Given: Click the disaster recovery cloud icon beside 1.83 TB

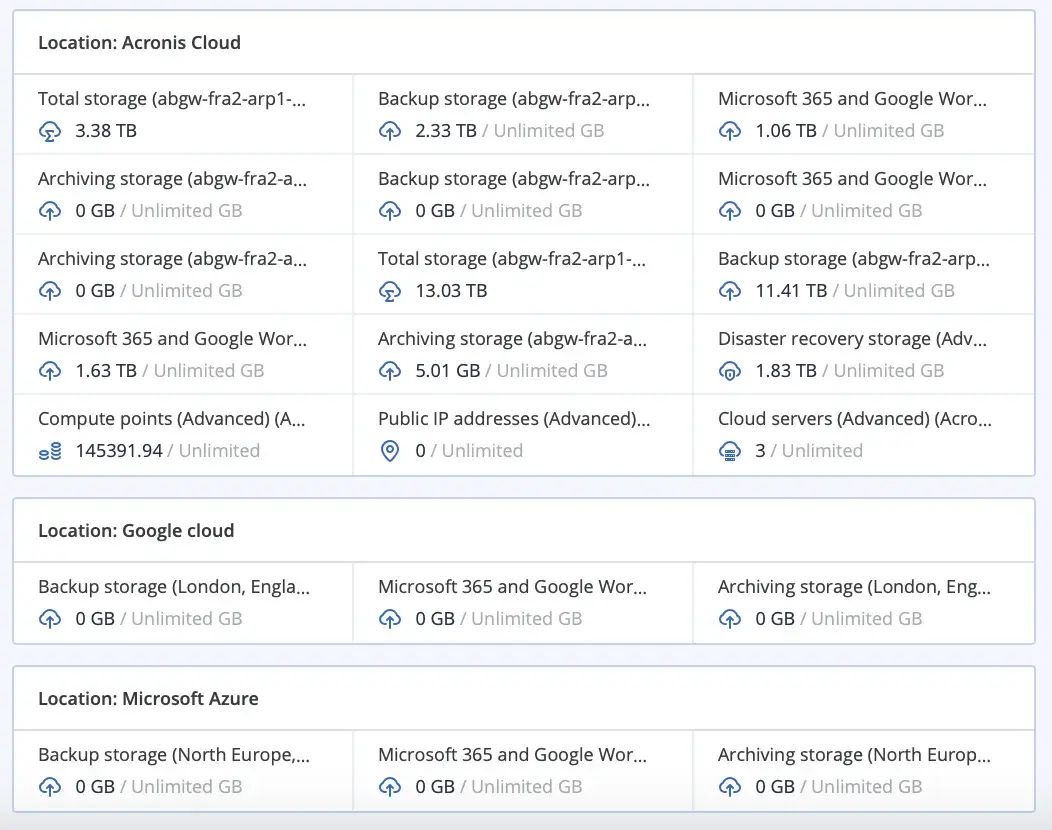Looking at the screenshot, I should [730, 371].
